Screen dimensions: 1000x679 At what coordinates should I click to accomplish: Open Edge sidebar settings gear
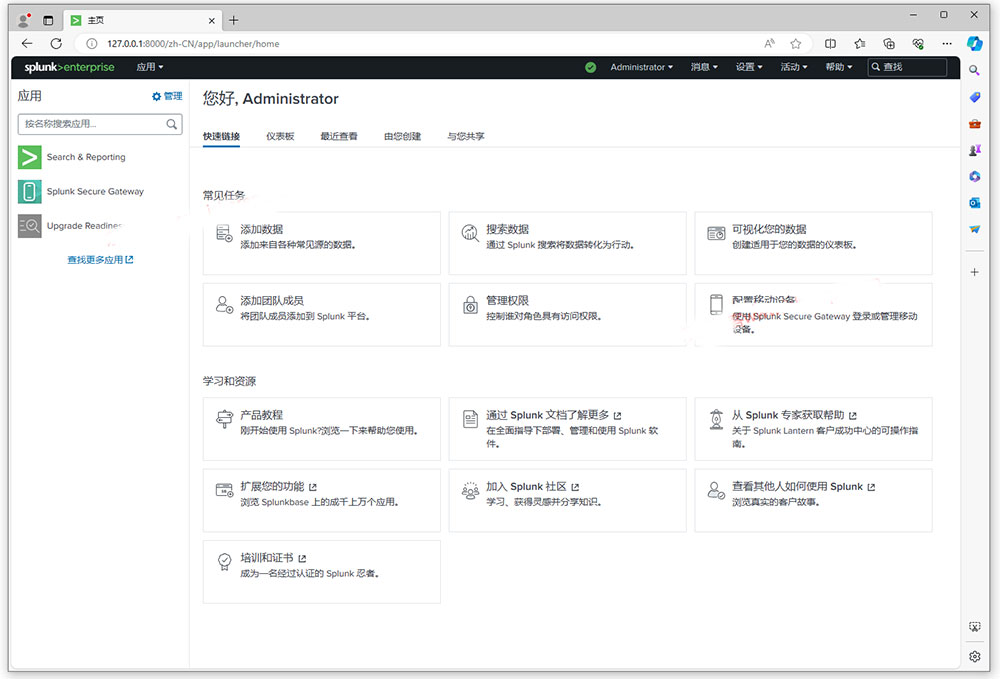[974, 656]
